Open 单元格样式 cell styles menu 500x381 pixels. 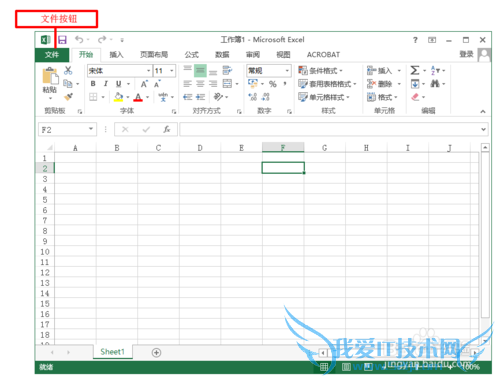(x=324, y=97)
